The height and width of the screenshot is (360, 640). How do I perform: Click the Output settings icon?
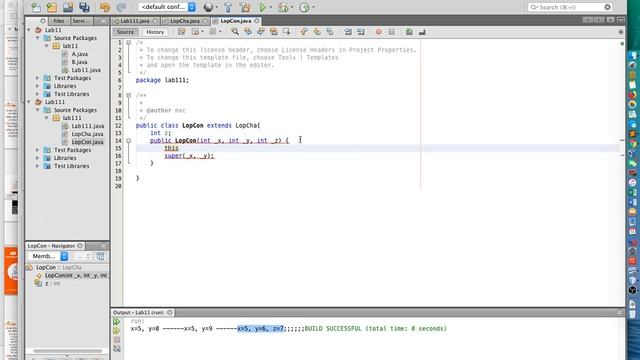(117, 349)
